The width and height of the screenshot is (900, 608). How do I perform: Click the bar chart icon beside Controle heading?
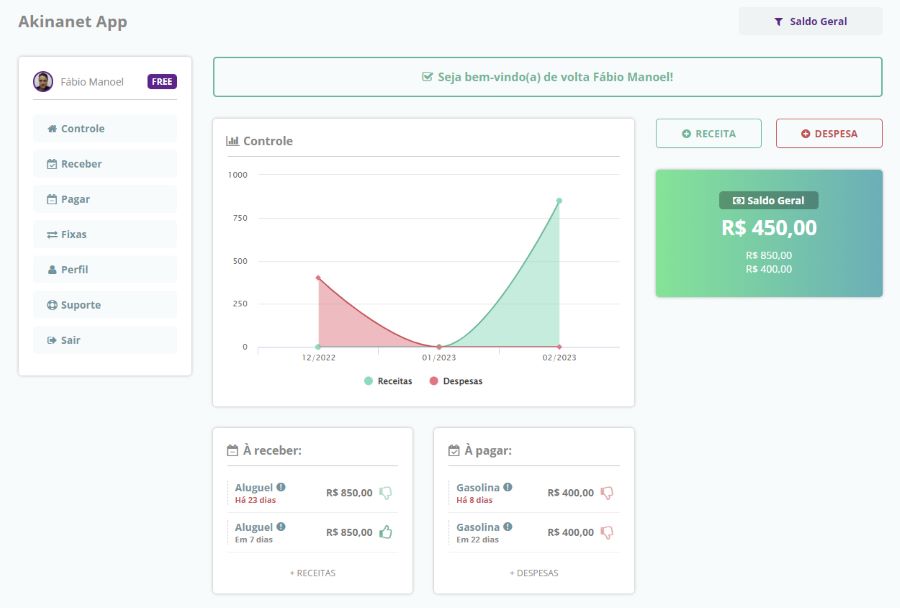coord(232,141)
